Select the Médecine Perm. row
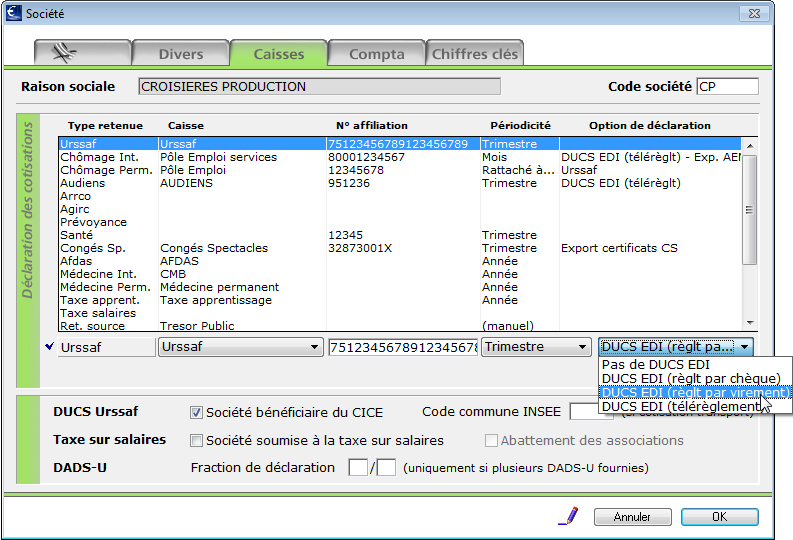Viewport: 793px width, 540px height. 400,287
